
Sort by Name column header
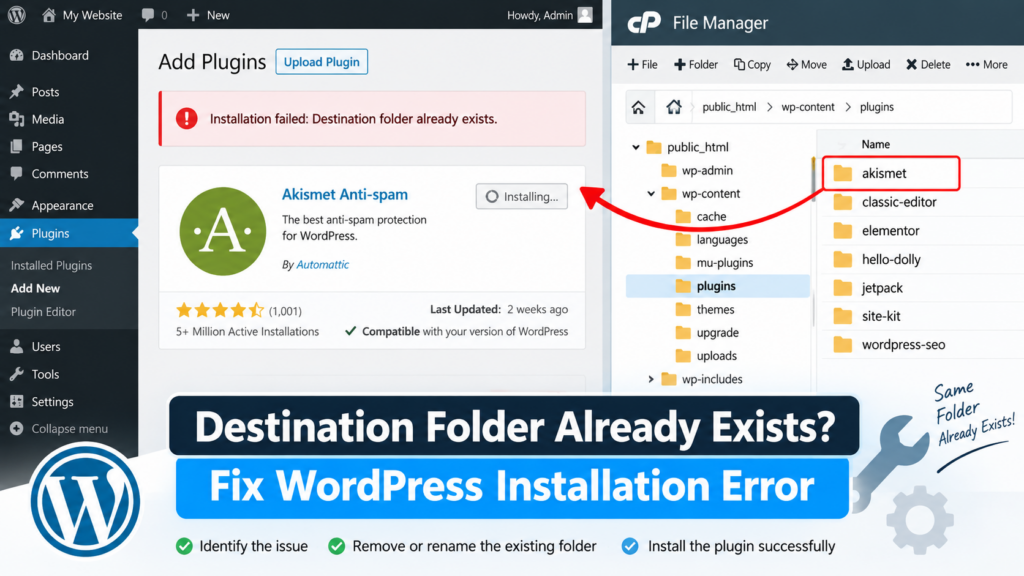(875, 144)
